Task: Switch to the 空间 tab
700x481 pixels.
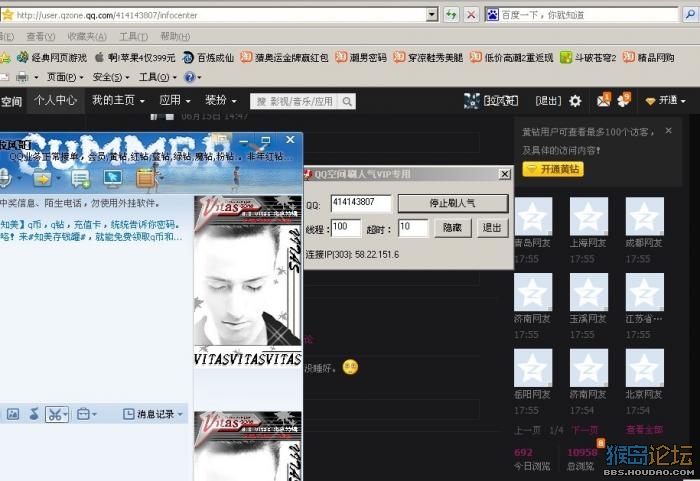Action: 11,101
